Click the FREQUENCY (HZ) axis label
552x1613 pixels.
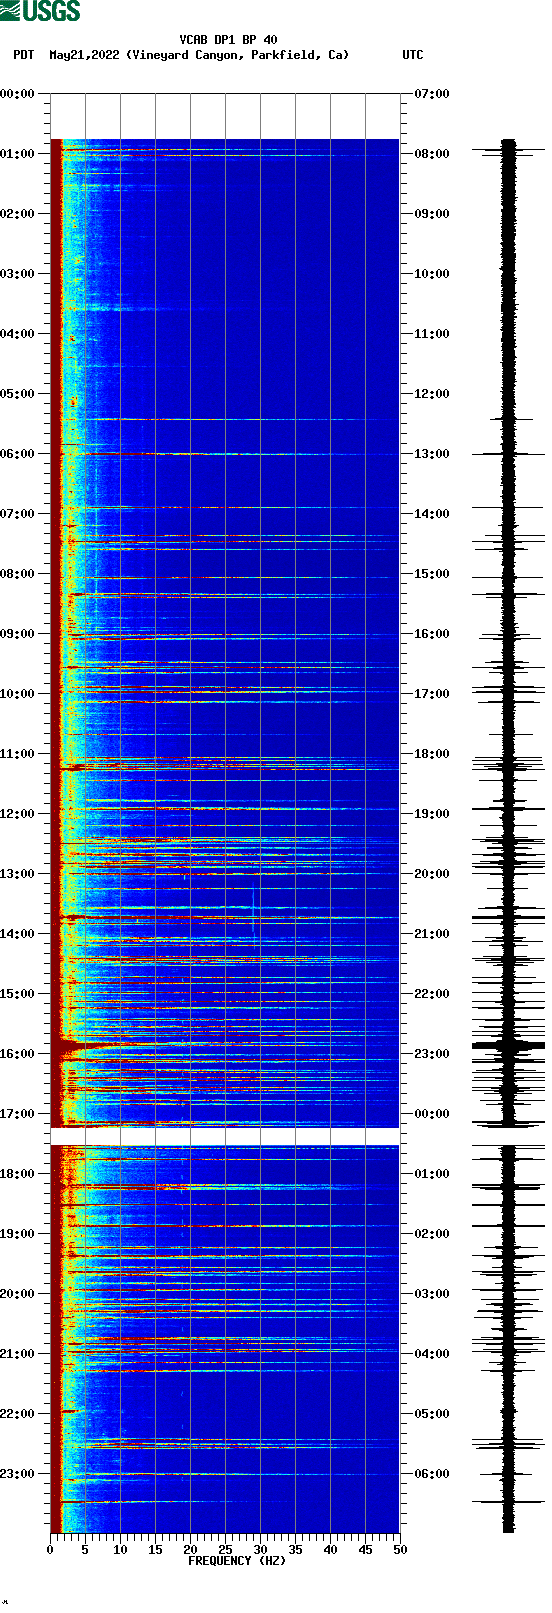(x=237, y=1560)
